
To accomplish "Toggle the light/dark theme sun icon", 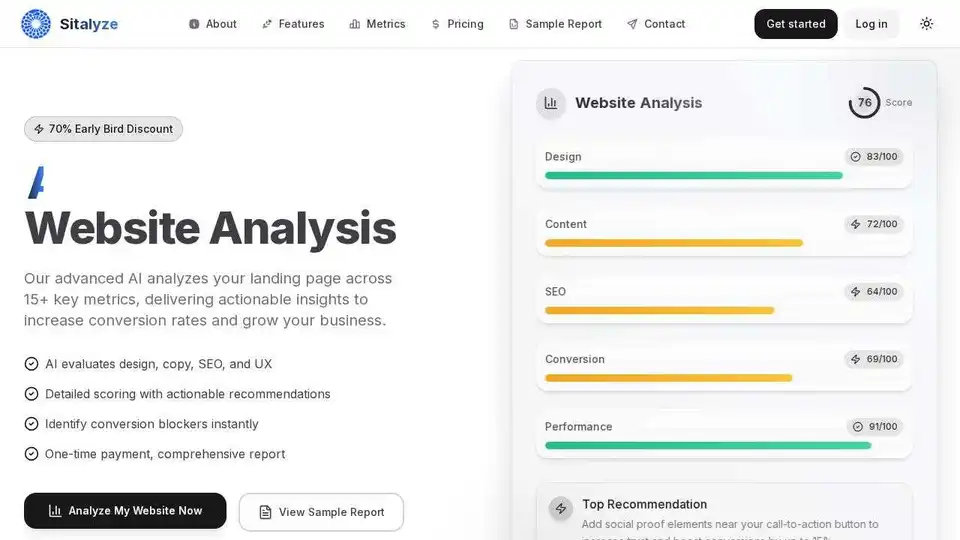I will (x=926, y=24).
